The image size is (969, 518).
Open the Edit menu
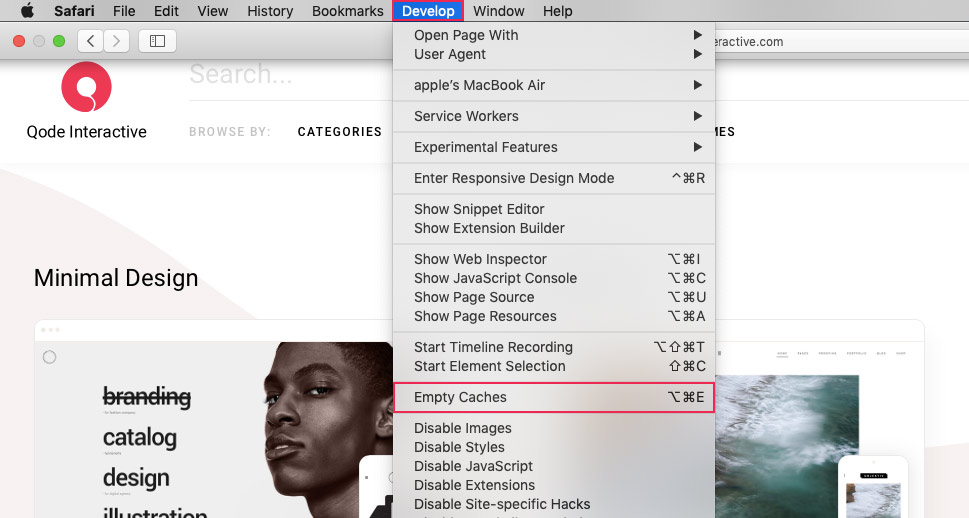coord(166,11)
